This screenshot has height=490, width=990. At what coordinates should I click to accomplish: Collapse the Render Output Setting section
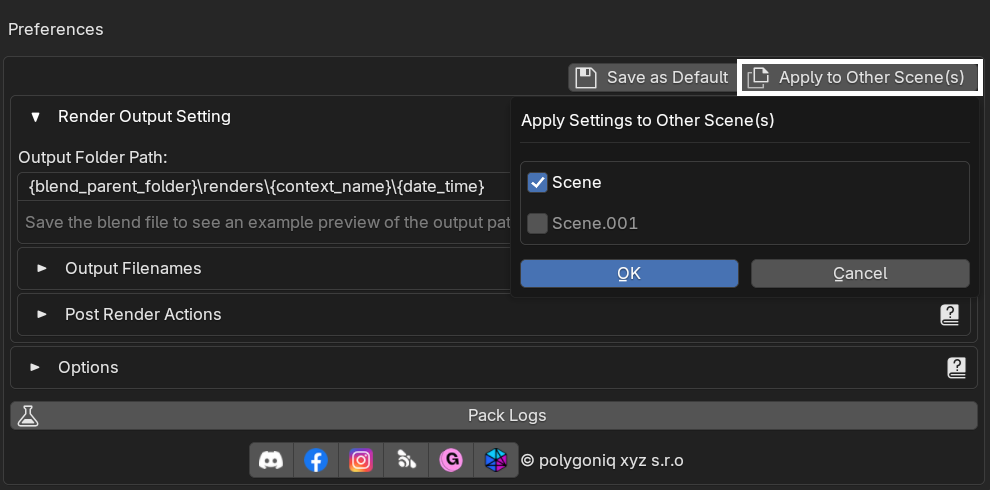pos(36,117)
